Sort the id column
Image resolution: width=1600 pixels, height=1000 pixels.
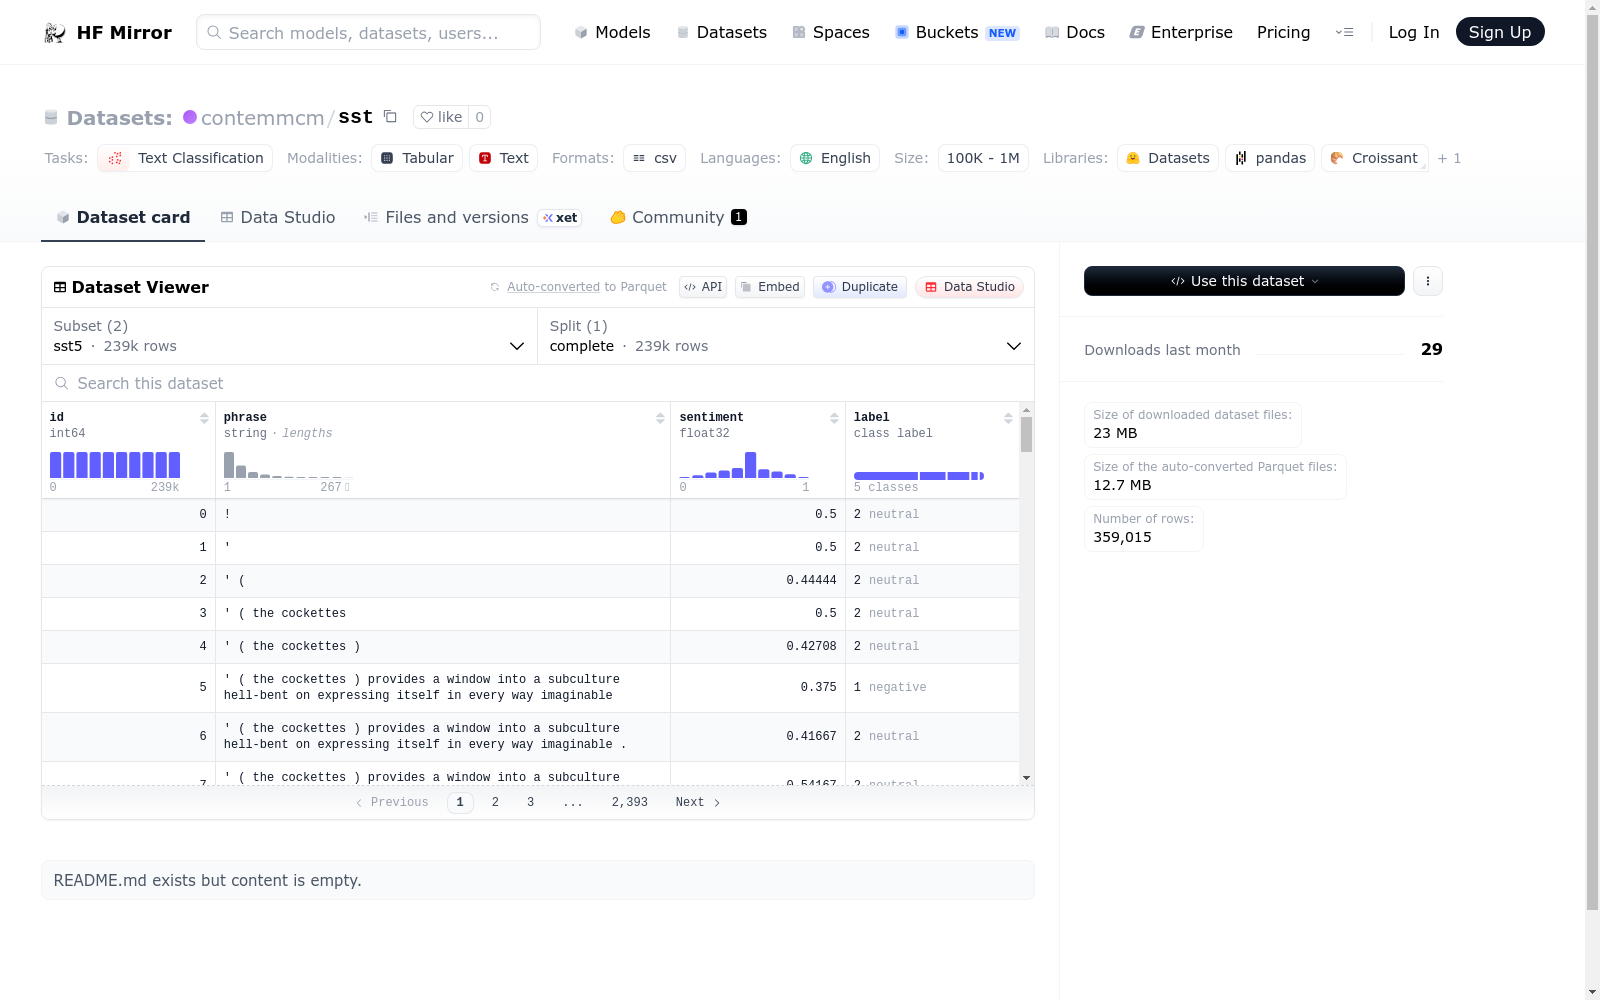click(204, 418)
